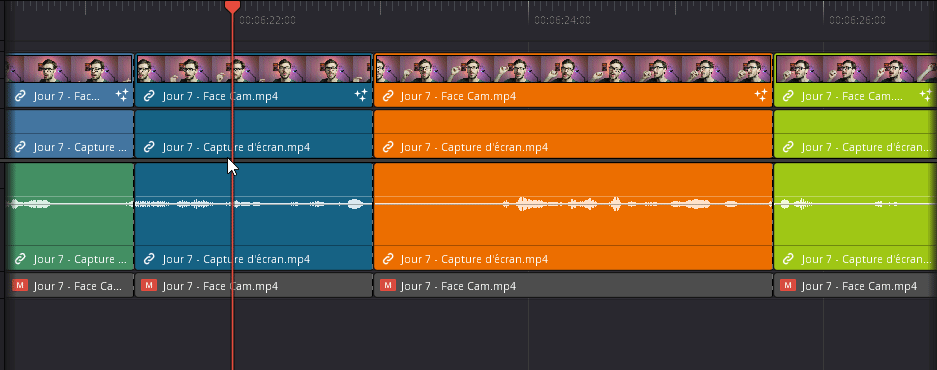This screenshot has width=937, height=370.
Task: Click the red playhead handle on the ruler
Action: [232, 7]
